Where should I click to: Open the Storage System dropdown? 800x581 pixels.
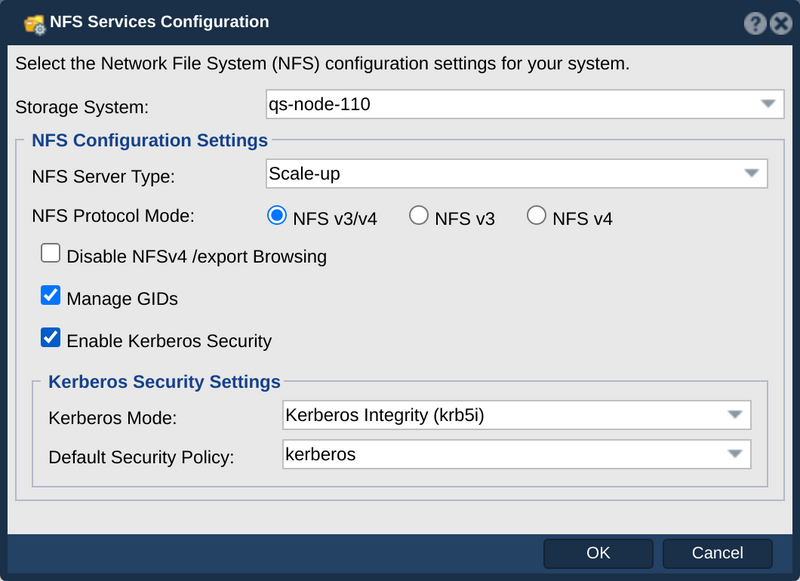pyautogui.click(x=524, y=104)
